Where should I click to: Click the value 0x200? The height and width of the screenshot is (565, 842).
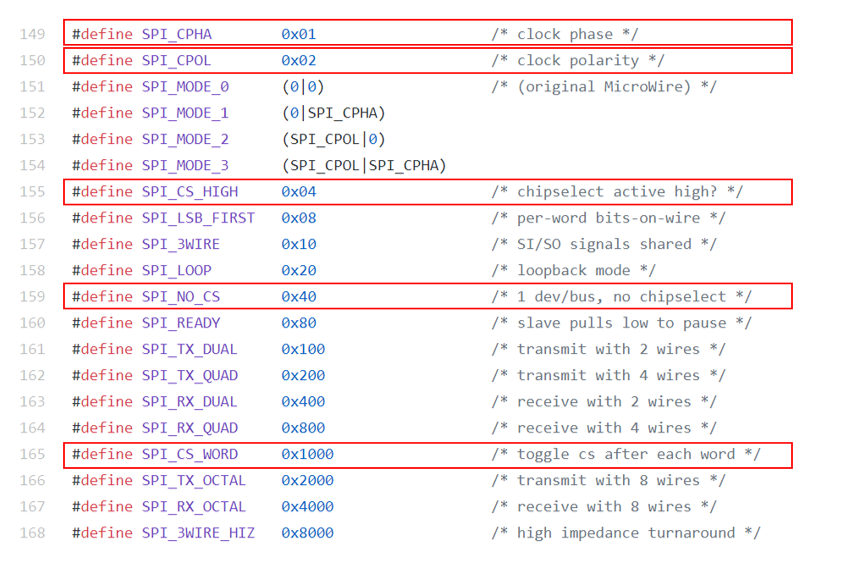(303, 376)
